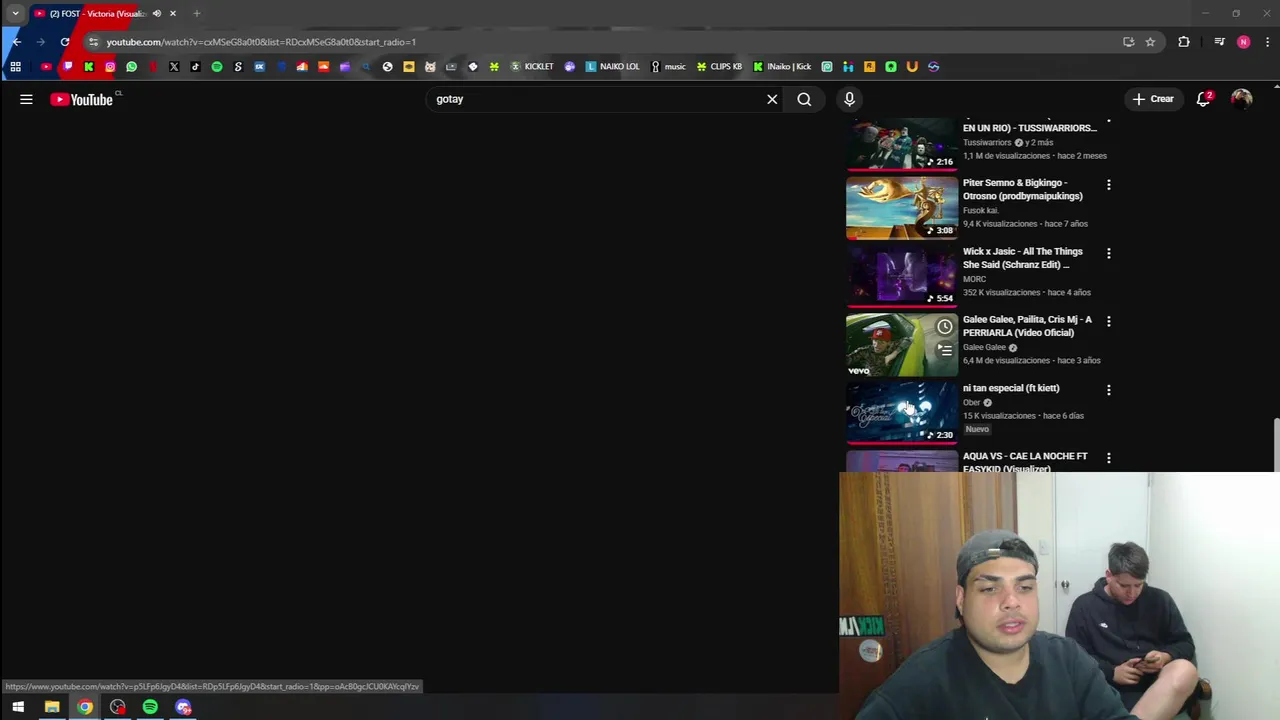Open options for Wick x Jasic video
Image resolution: width=1280 pixels, height=720 pixels.
click(1108, 253)
